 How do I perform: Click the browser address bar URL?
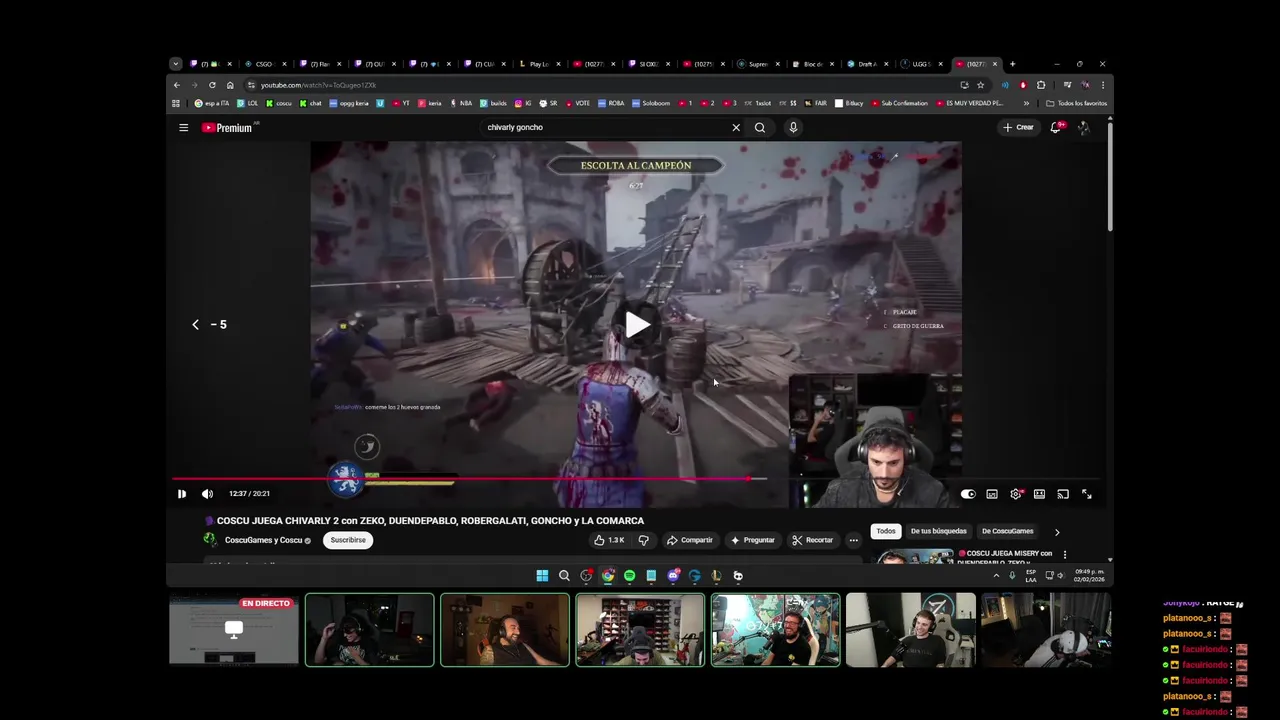pyautogui.click(x=318, y=85)
